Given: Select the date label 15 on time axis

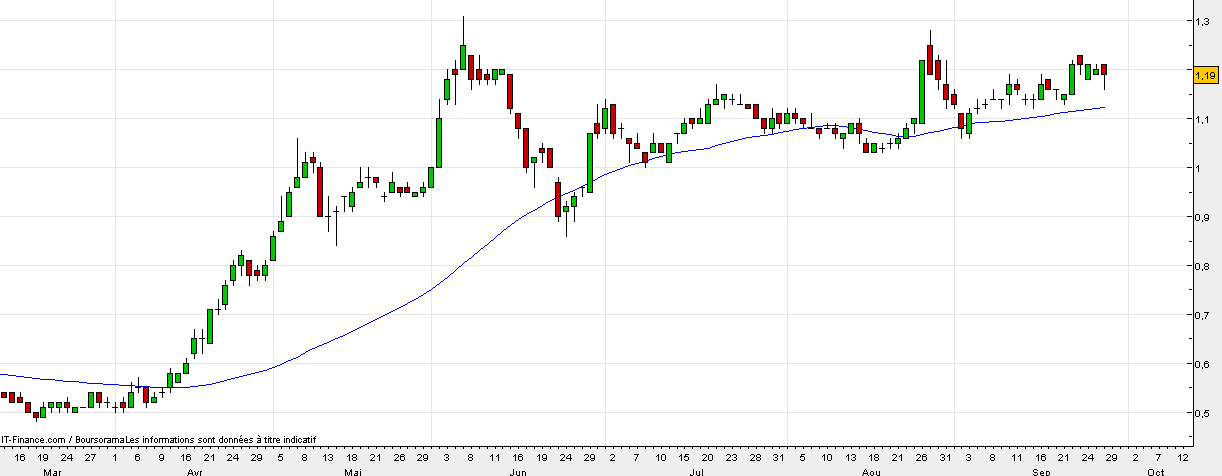Looking at the screenshot, I should (684, 458).
